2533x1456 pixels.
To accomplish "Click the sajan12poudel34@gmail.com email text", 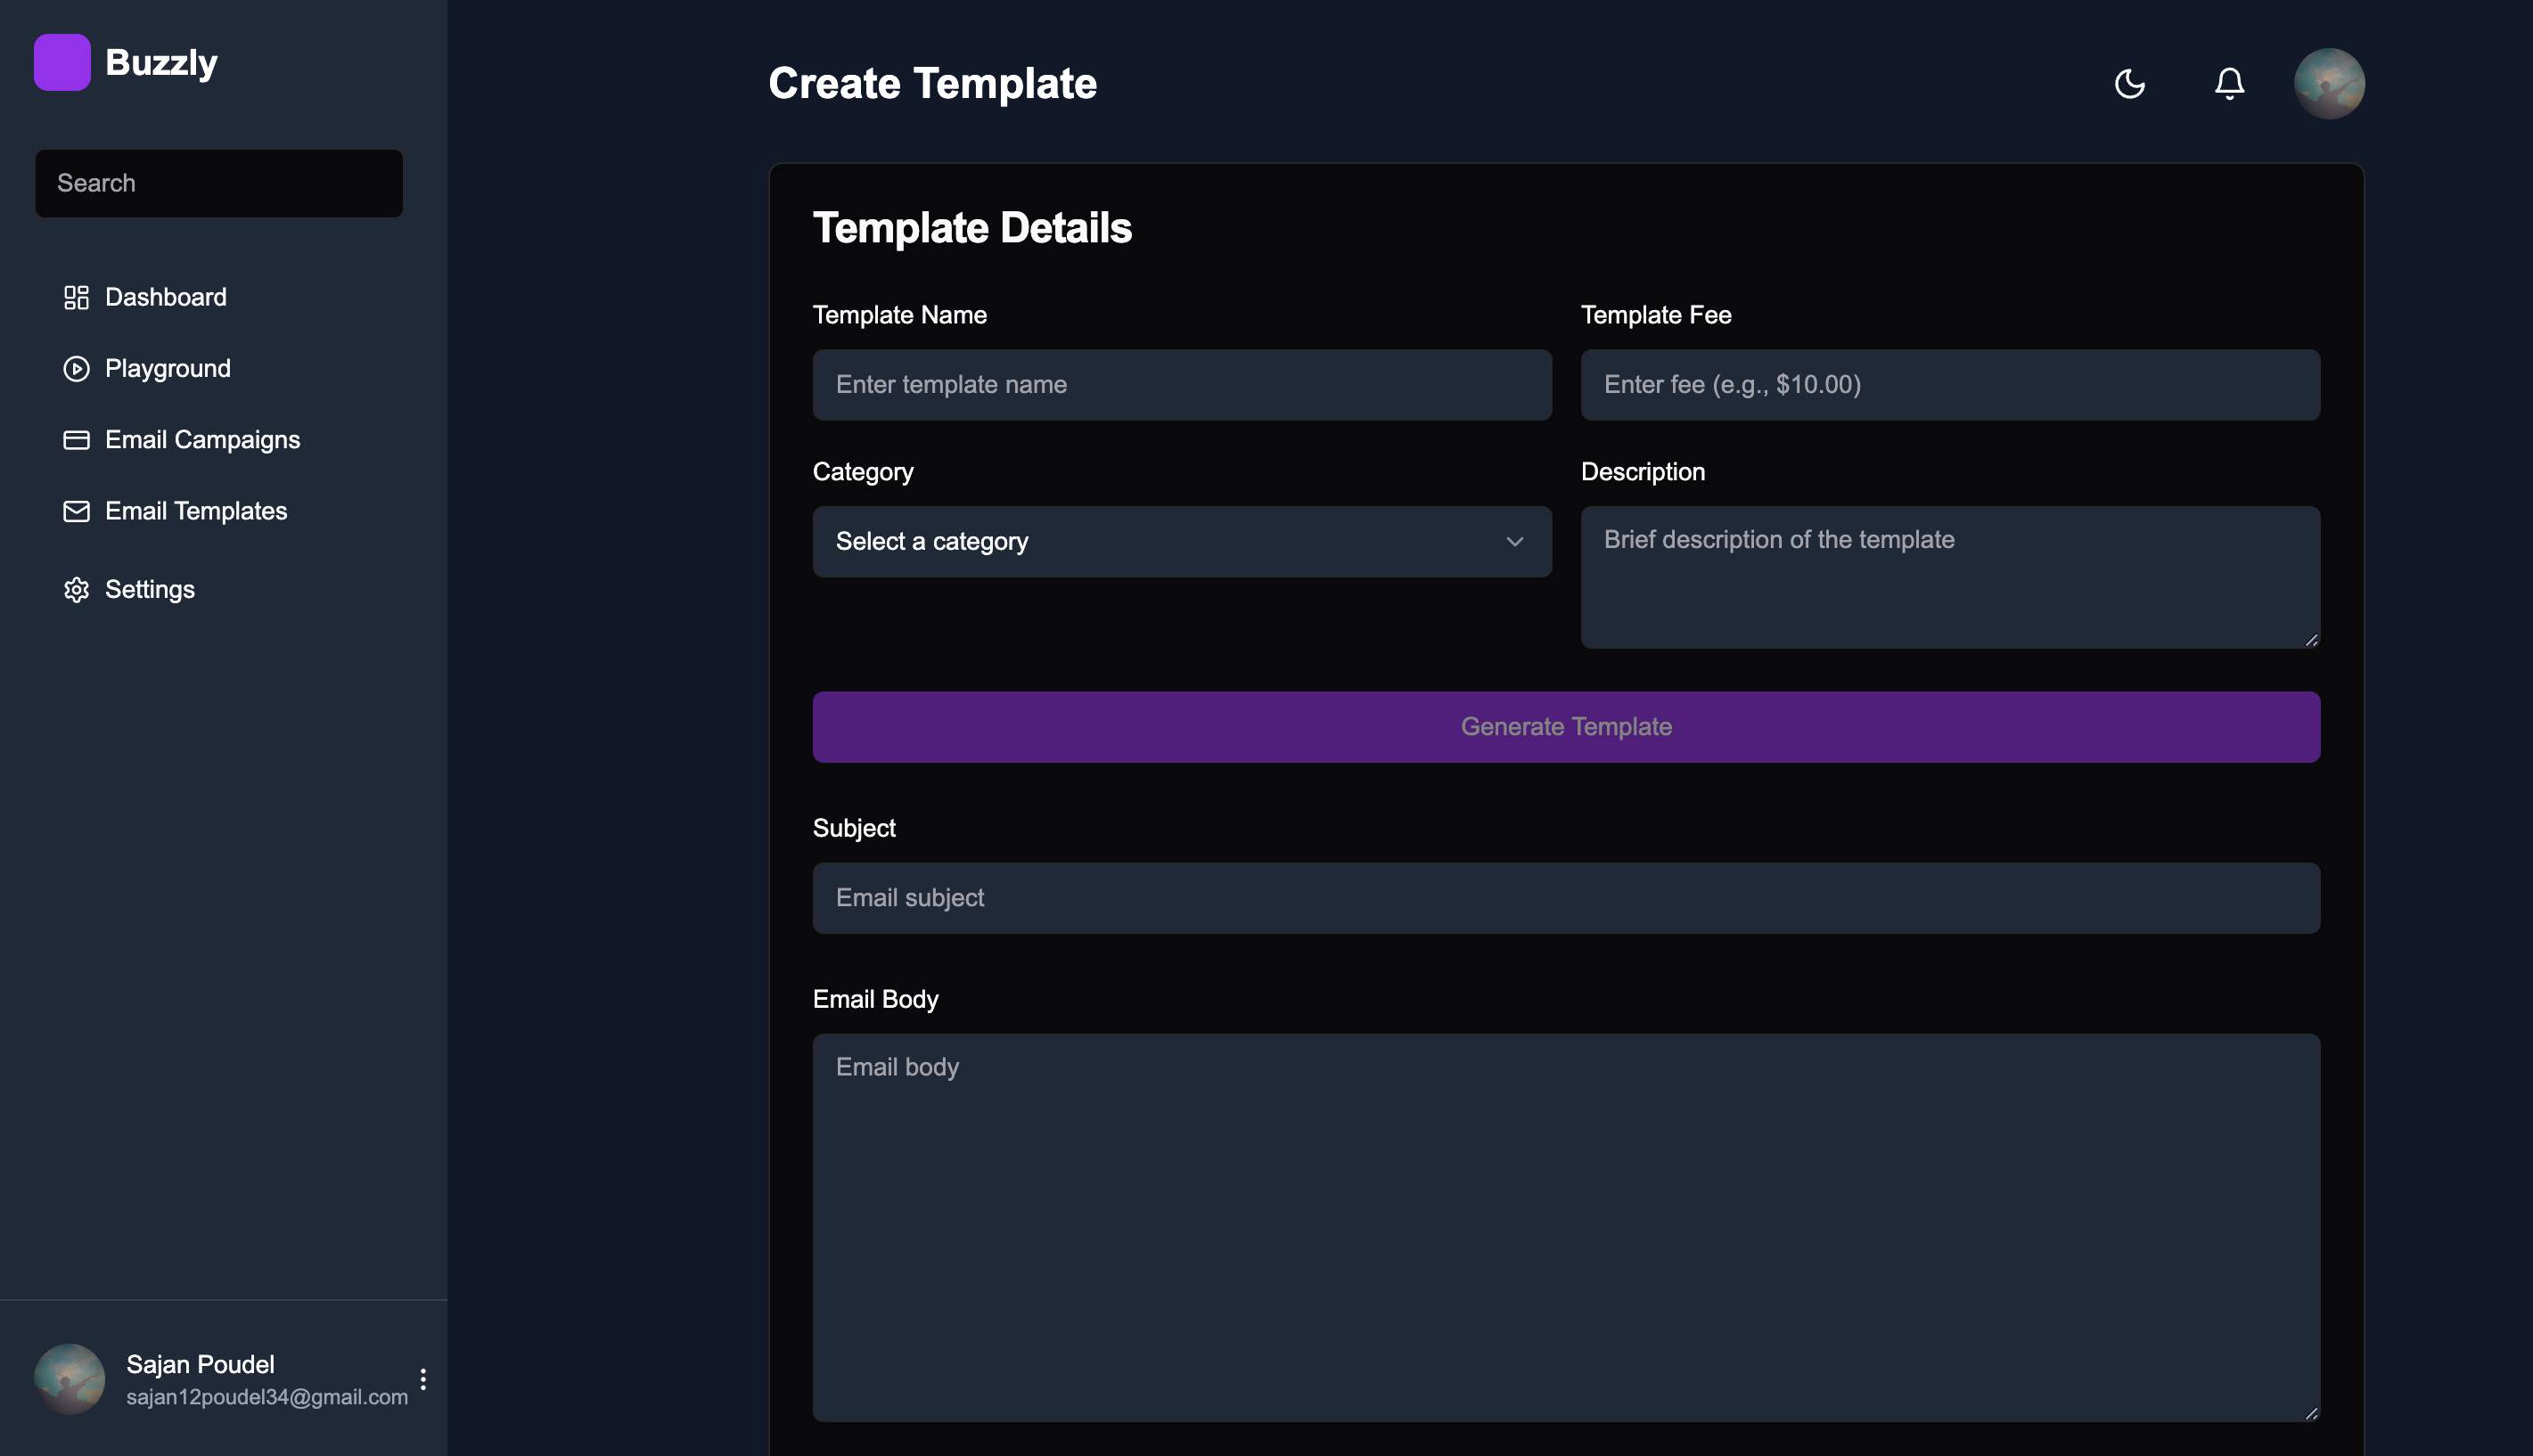I will coord(266,1397).
